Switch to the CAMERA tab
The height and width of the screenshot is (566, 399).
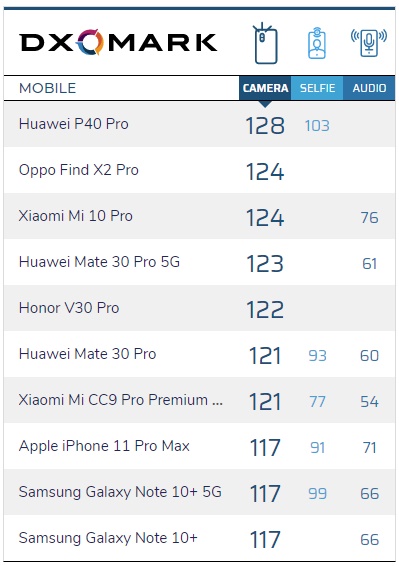coord(265,88)
